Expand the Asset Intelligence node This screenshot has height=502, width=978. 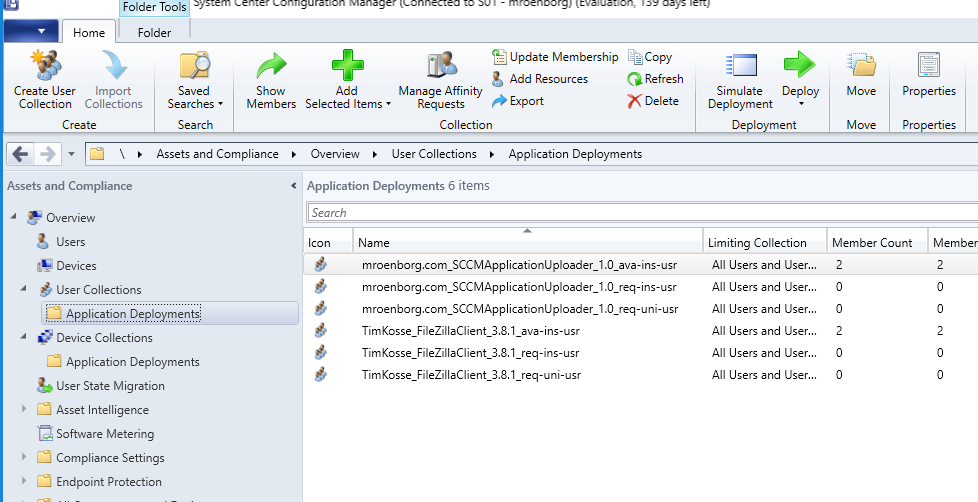click(x=24, y=409)
